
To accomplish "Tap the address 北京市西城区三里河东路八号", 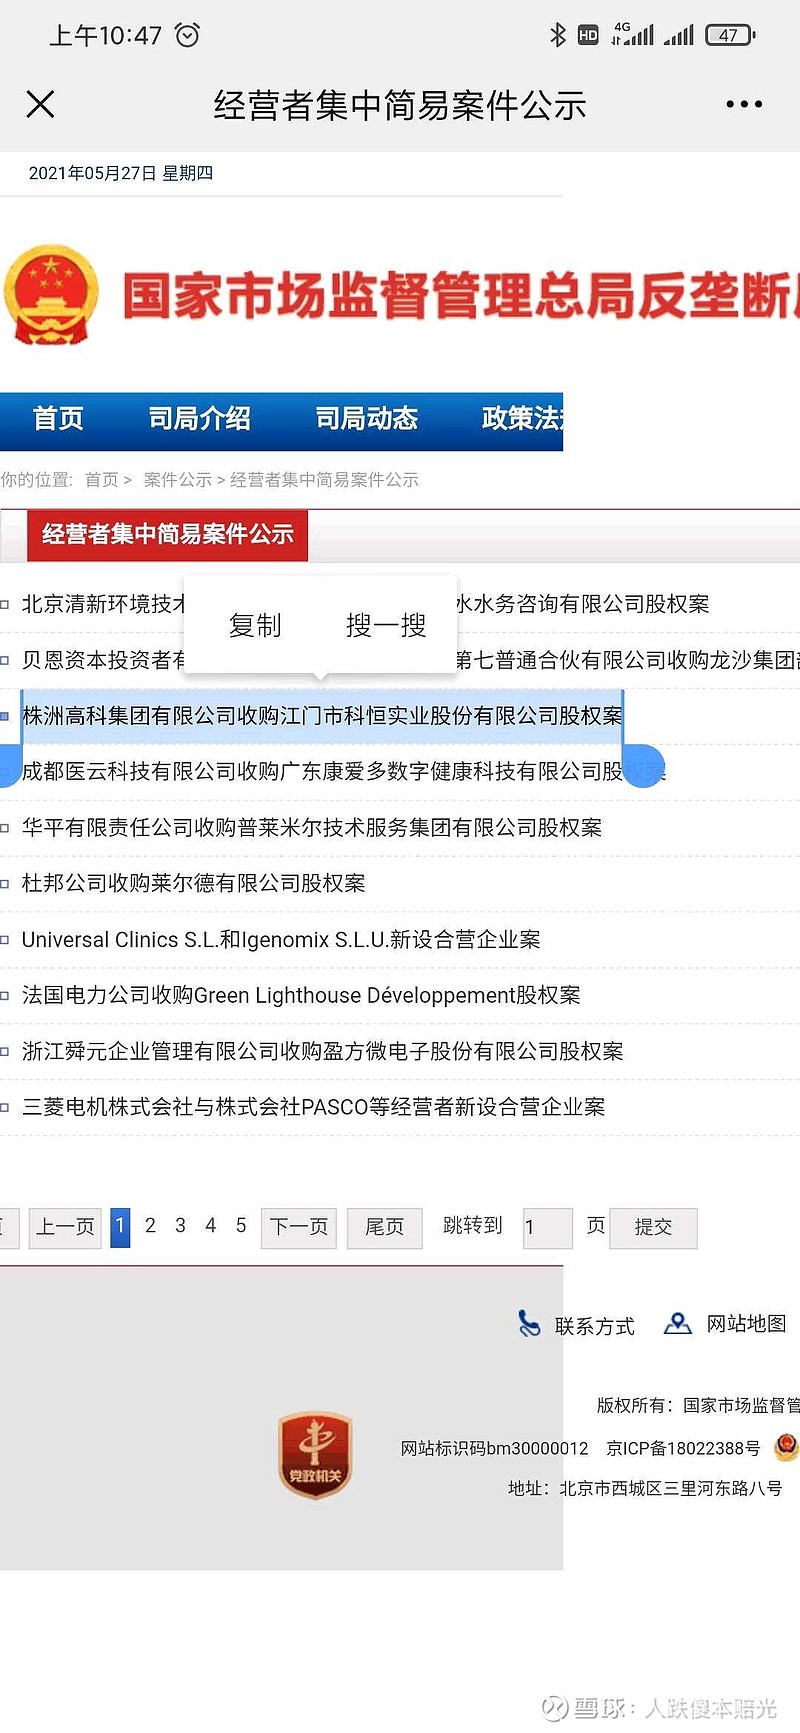I will 671,1488.
